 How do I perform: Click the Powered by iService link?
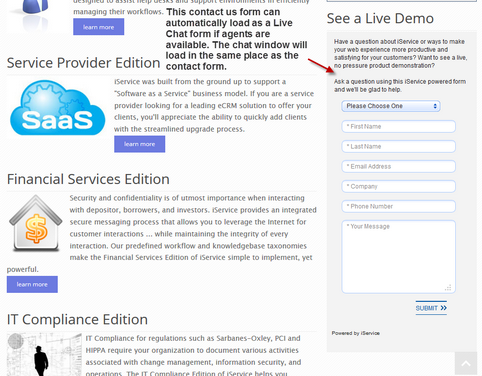(356, 333)
